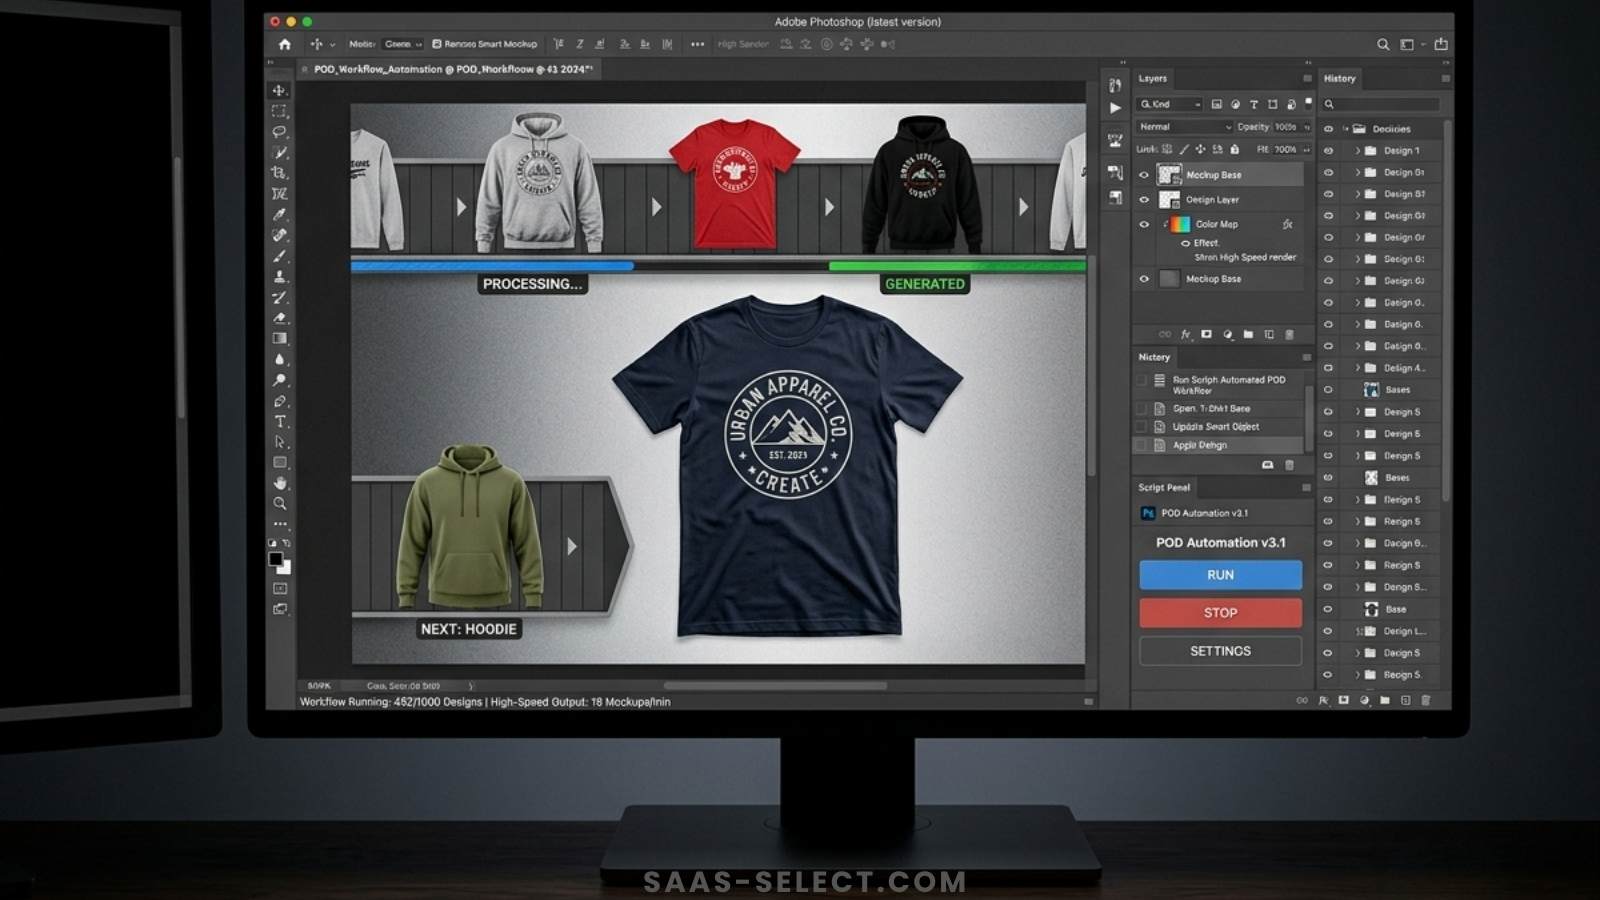The image size is (1600, 900).
Task: Check the Update Smart Object box
Action: pyautogui.click(x=1141, y=427)
